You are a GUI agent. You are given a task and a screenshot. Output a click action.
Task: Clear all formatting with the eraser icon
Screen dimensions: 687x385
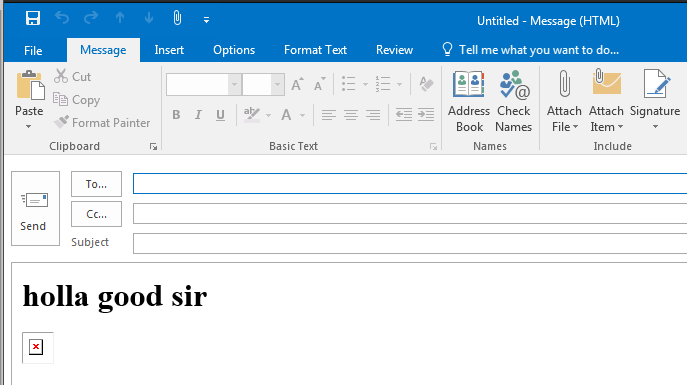click(426, 84)
